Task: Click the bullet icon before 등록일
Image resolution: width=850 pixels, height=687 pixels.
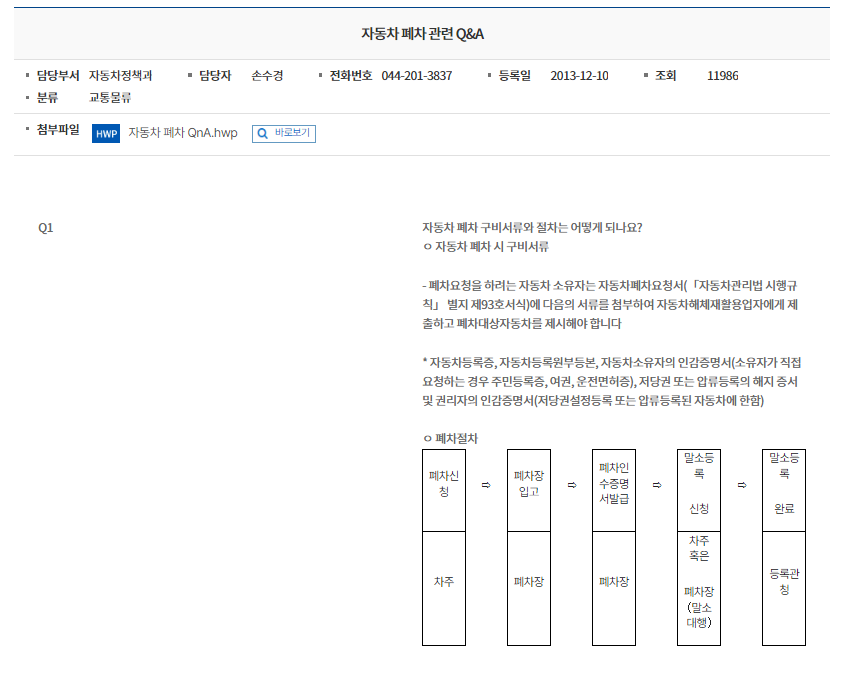Action: pos(490,74)
